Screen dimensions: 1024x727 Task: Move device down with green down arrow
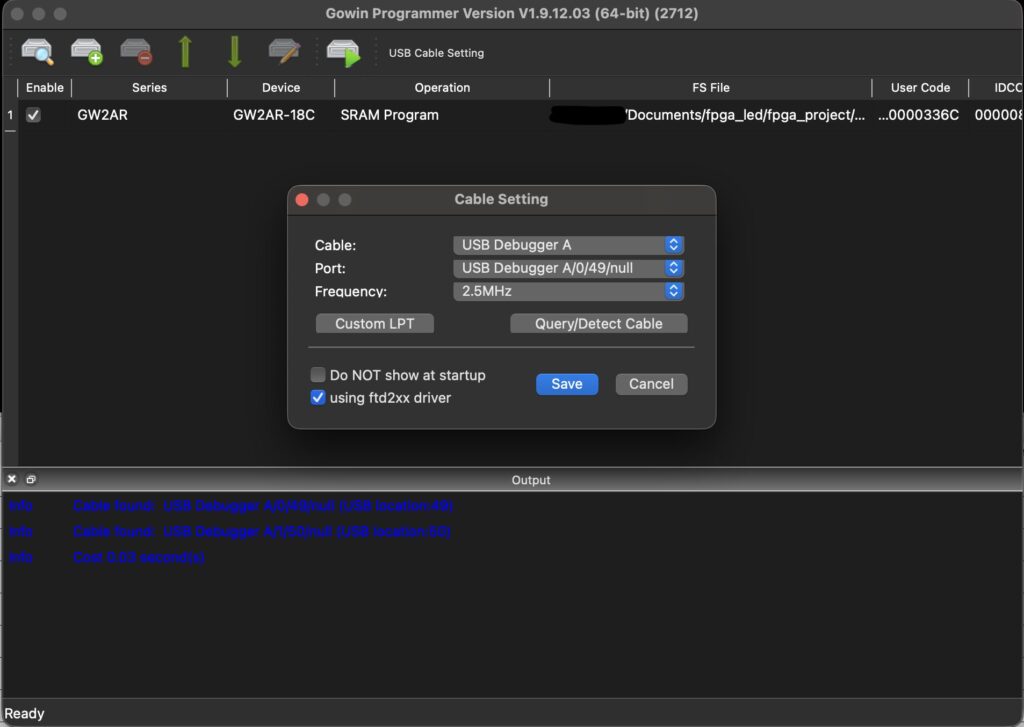tap(234, 52)
